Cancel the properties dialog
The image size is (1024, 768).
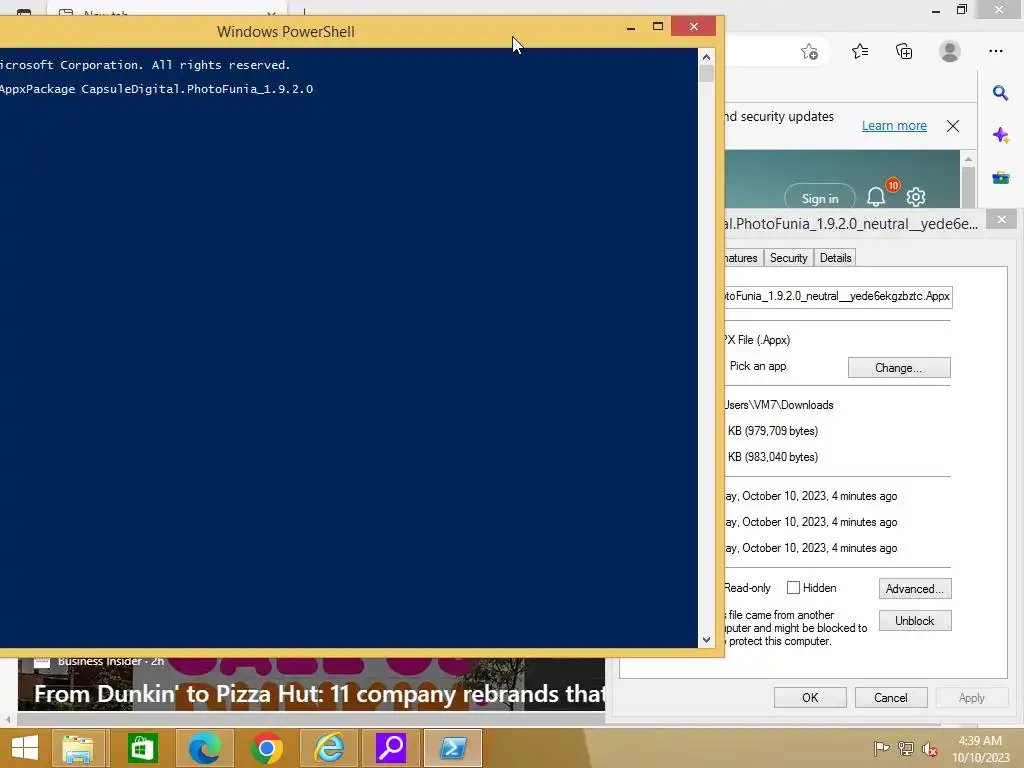(891, 697)
